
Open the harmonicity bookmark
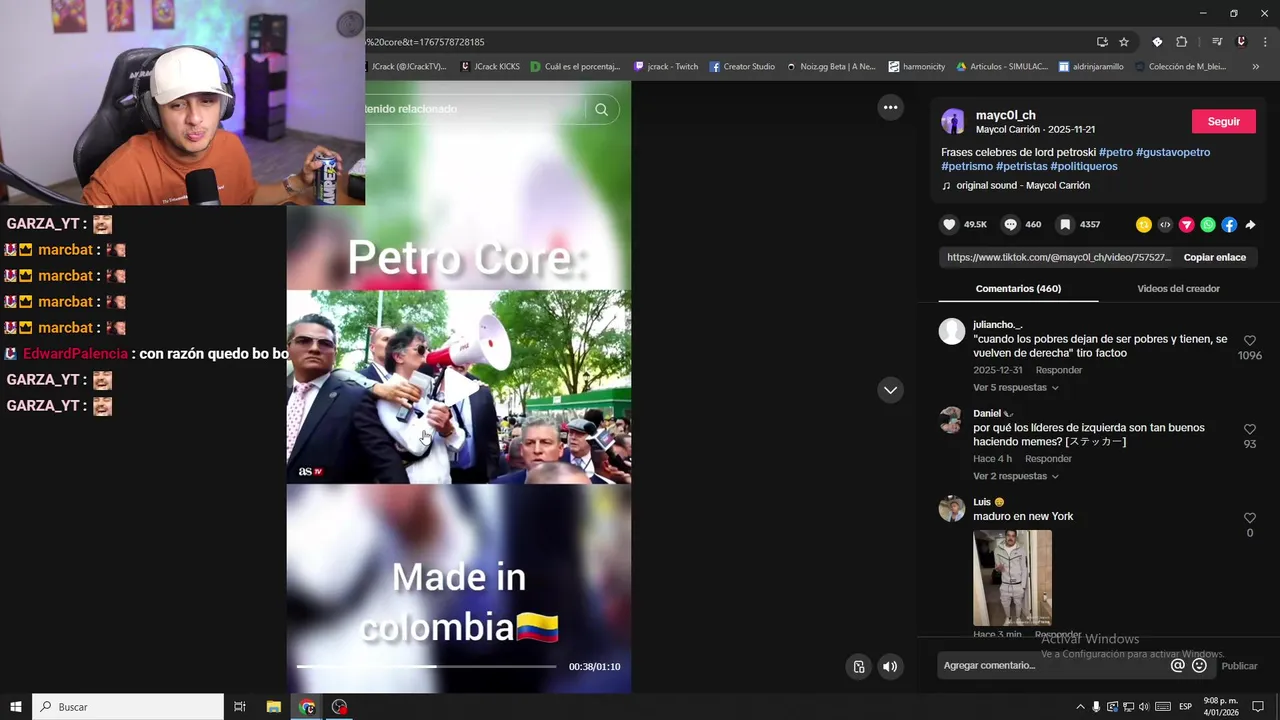coord(917,67)
